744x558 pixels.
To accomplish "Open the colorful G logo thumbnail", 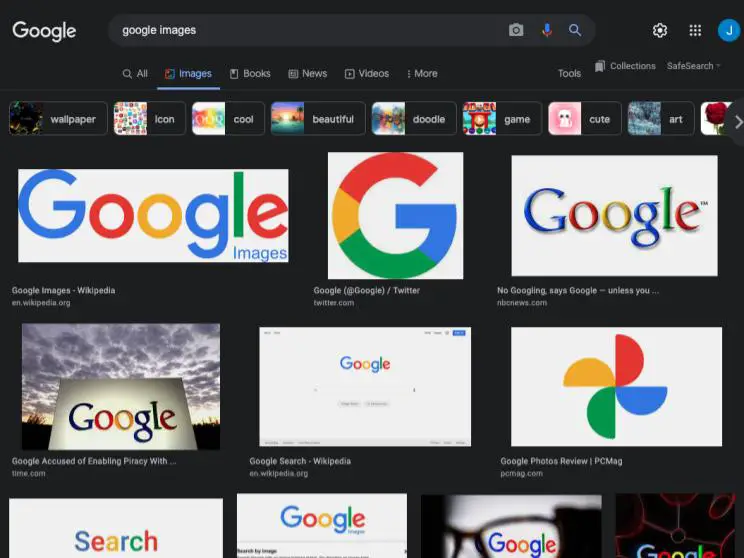I will pyautogui.click(x=395, y=215).
